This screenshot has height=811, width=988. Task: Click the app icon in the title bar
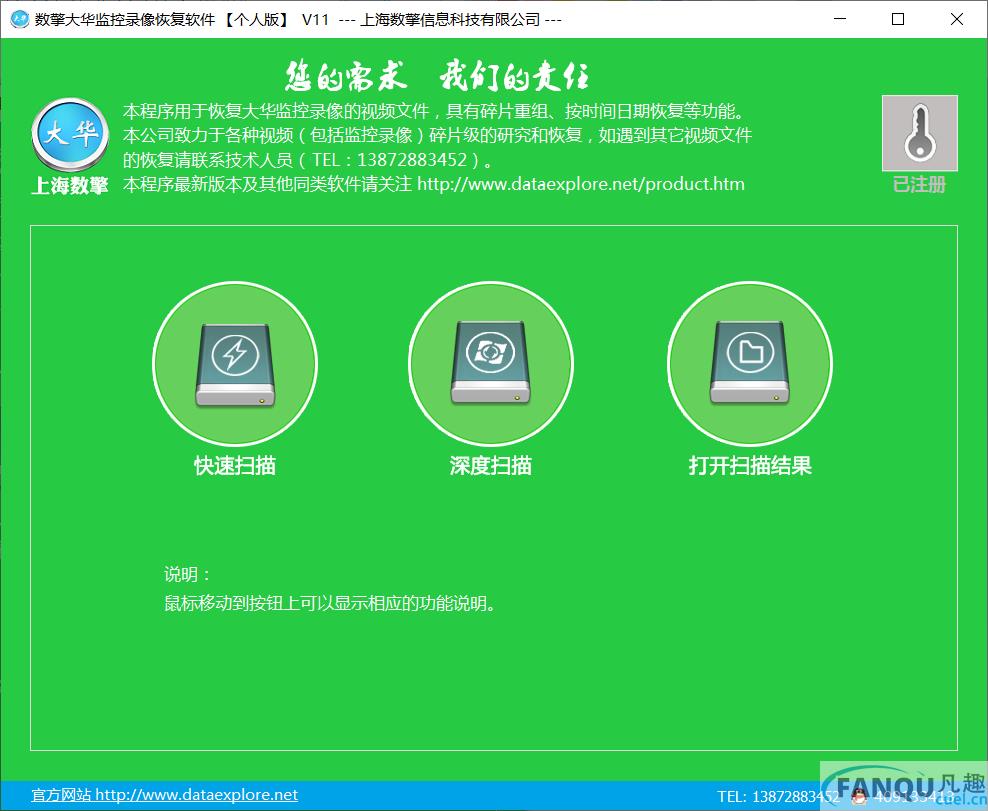(19, 19)
